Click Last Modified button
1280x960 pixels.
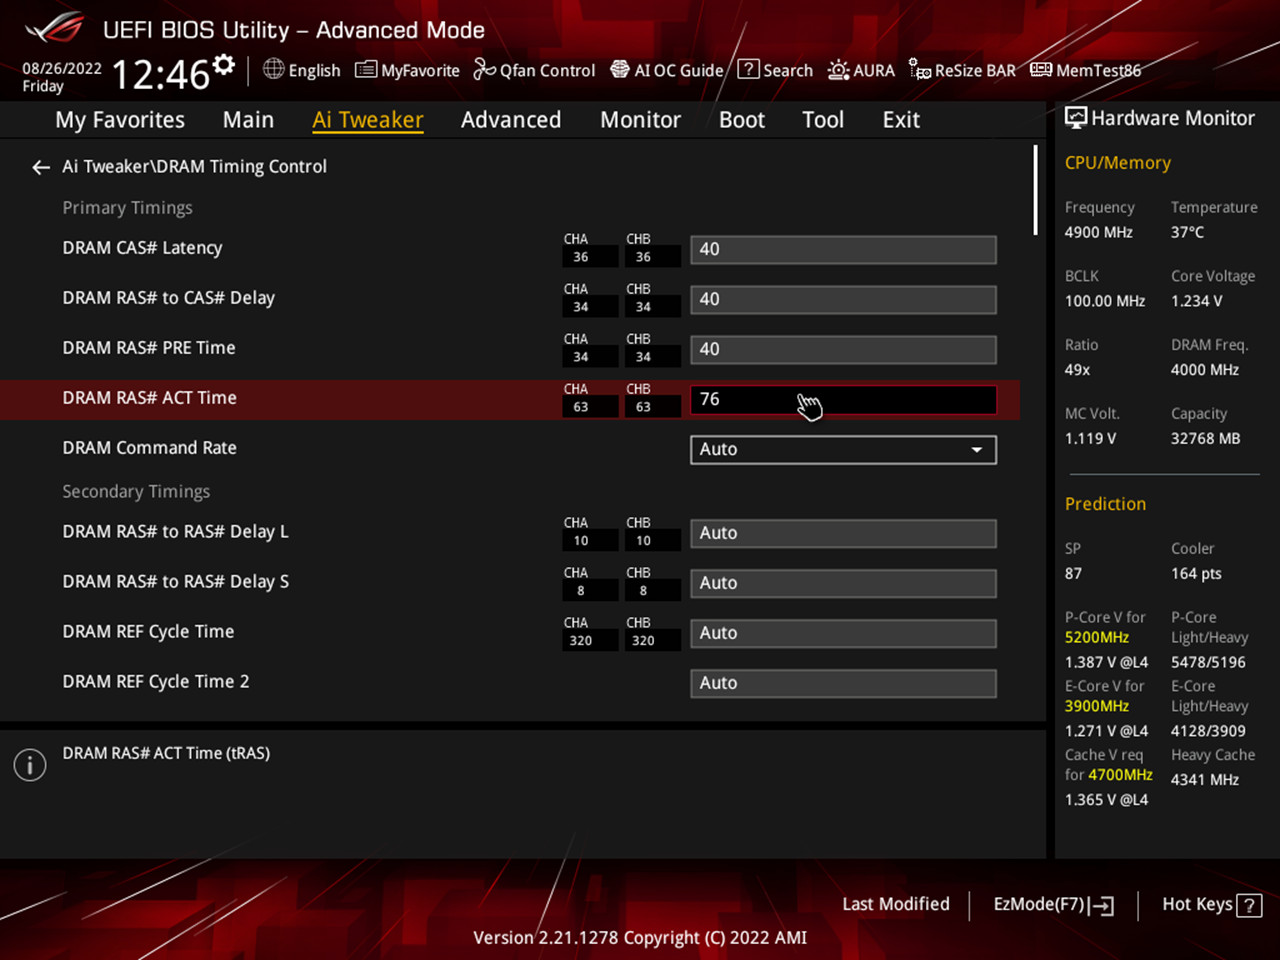[895, 904]
